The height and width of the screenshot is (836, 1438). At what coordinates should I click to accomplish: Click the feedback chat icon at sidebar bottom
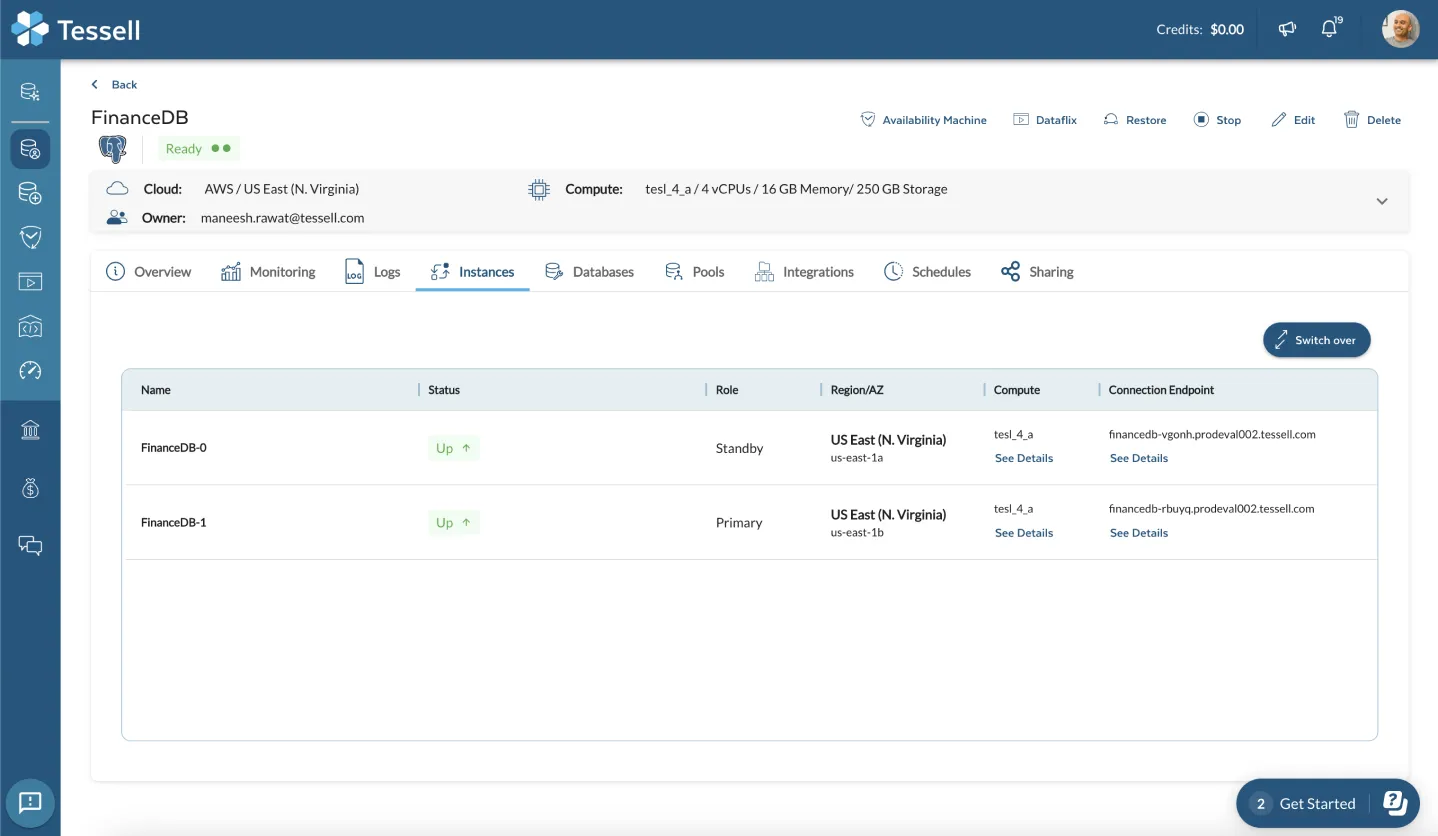30,803
